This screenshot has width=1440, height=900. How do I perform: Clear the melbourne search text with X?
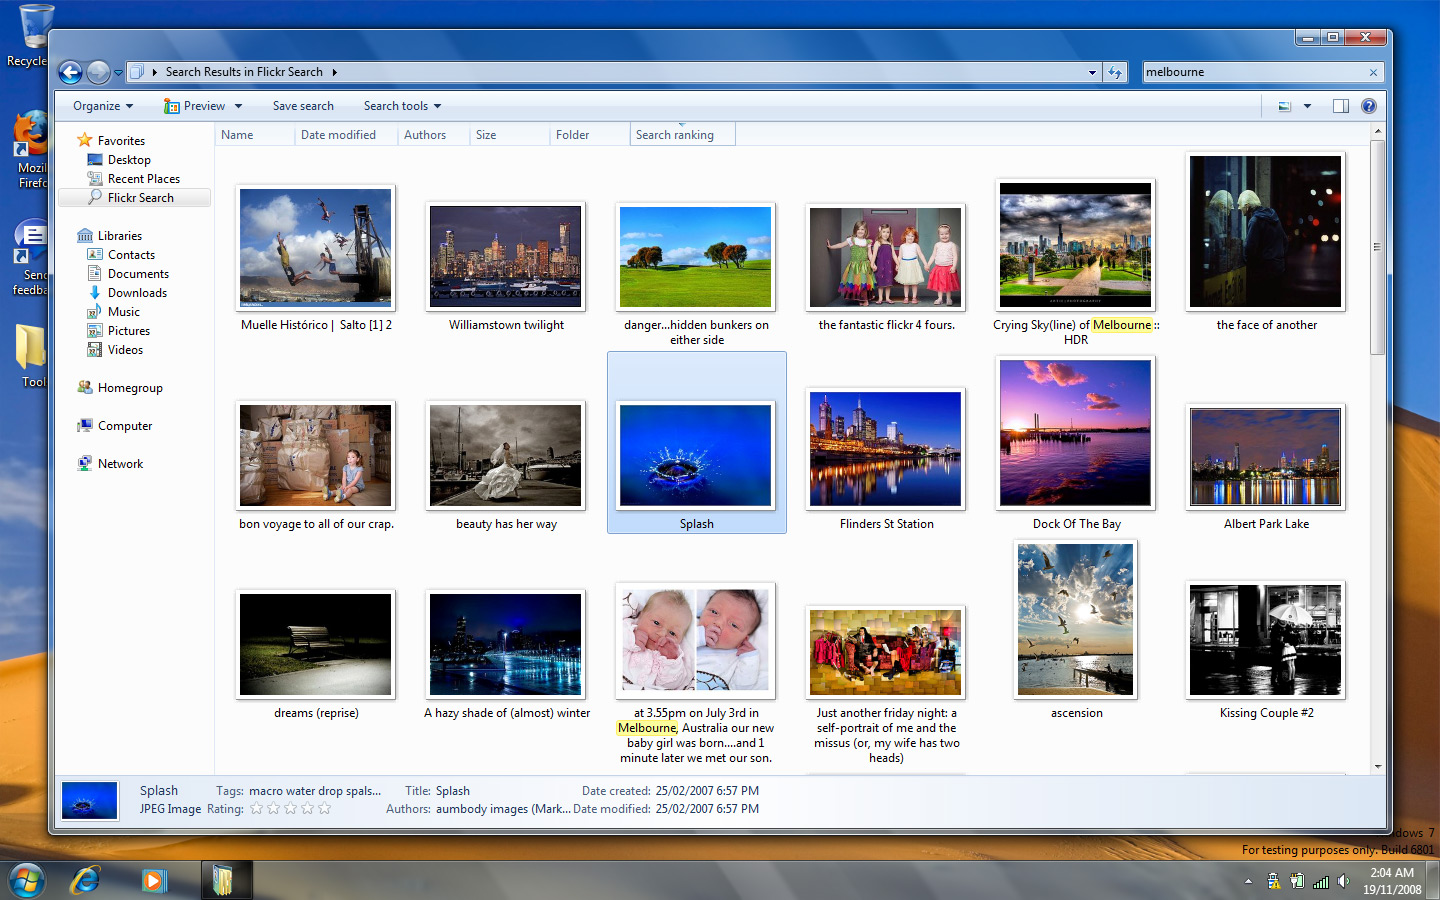click(1373, 72)
